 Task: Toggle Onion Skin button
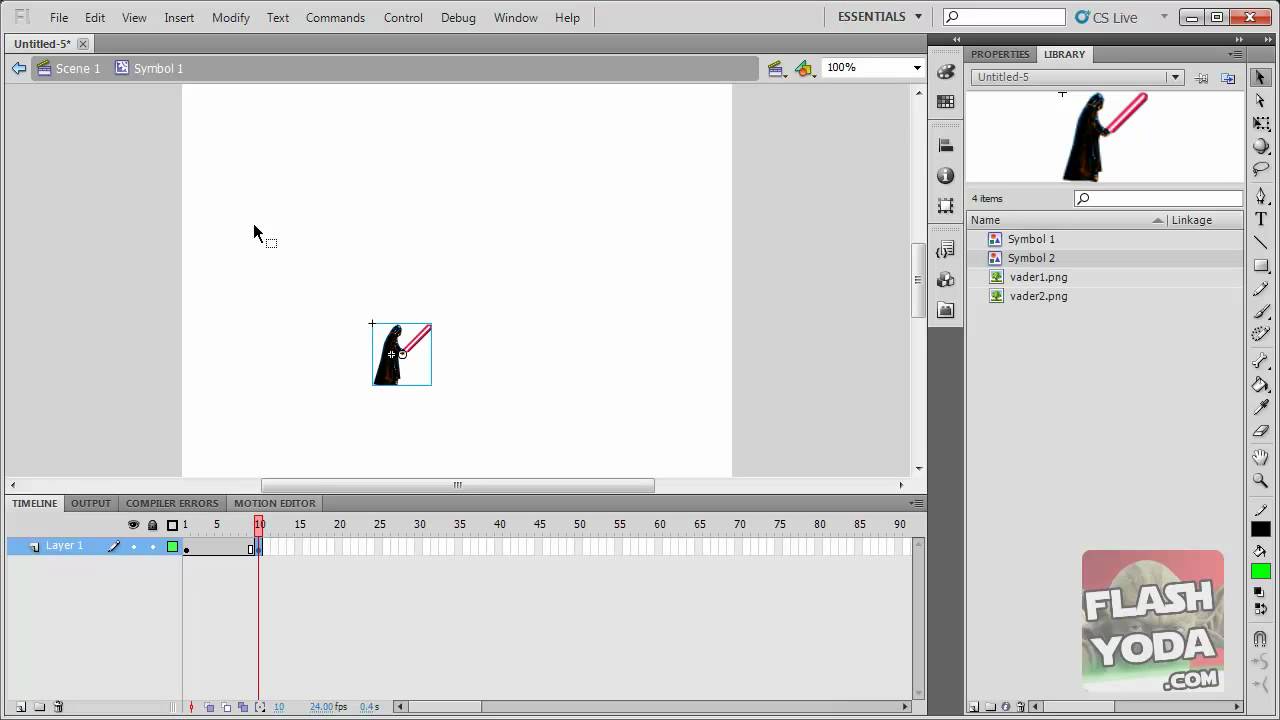pyautogui.click(x=209, y=707)
